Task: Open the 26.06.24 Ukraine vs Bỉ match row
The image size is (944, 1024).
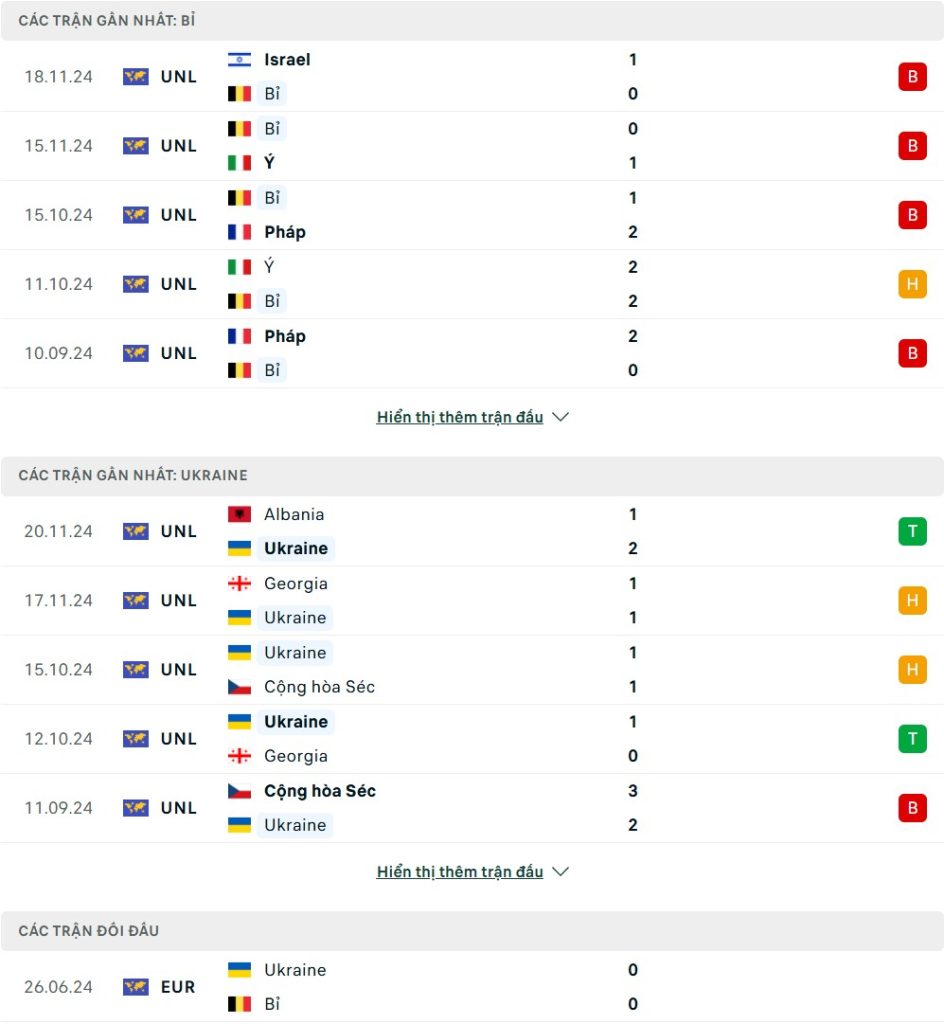Action: (472, 987)
